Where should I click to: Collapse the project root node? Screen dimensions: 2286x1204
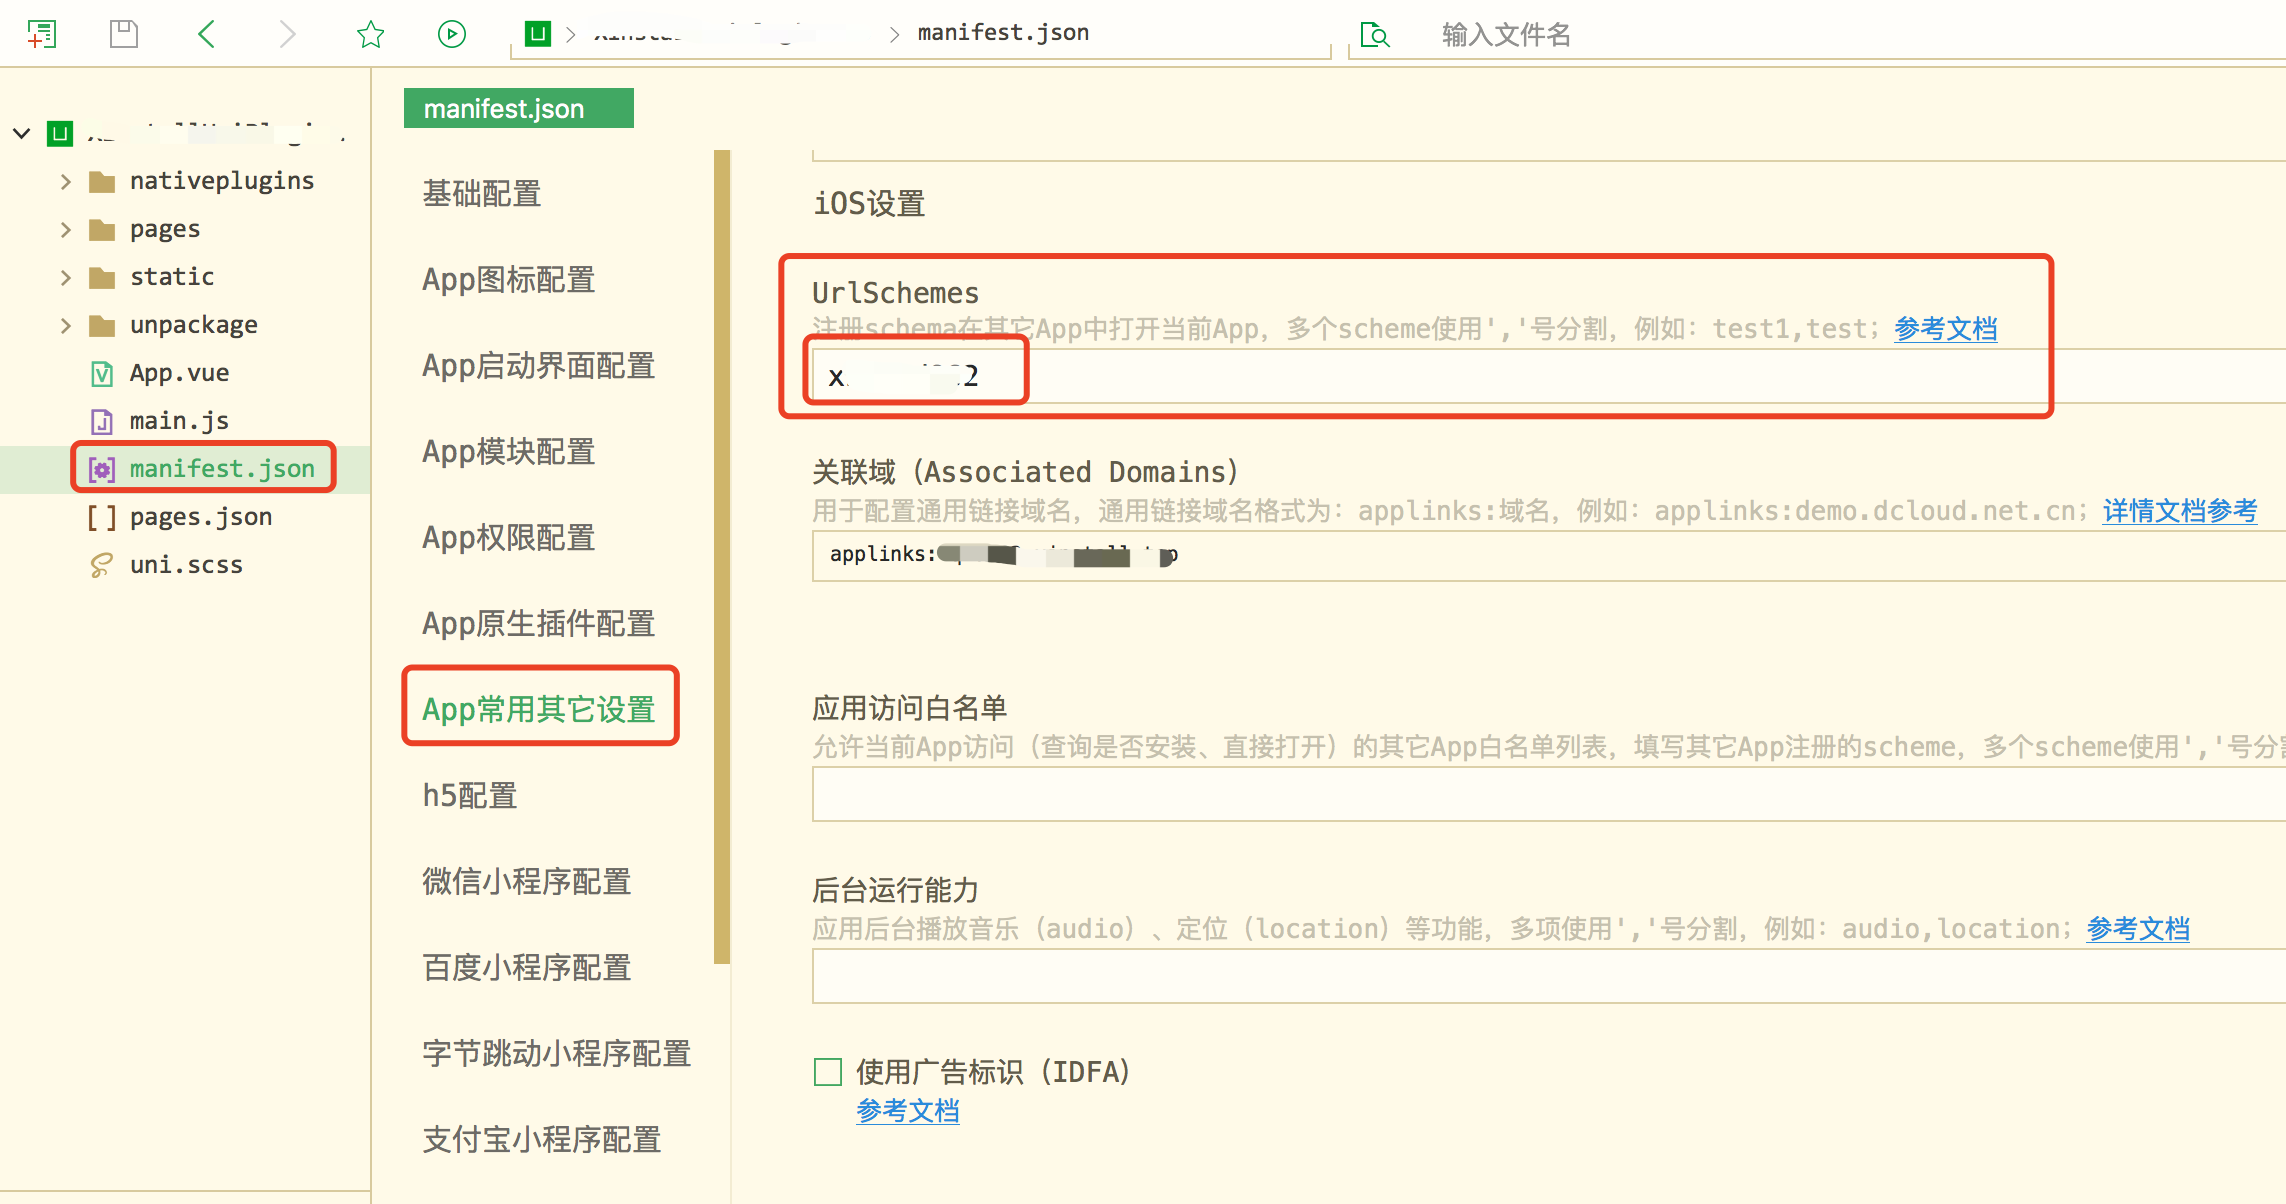(x=21, y=132)
